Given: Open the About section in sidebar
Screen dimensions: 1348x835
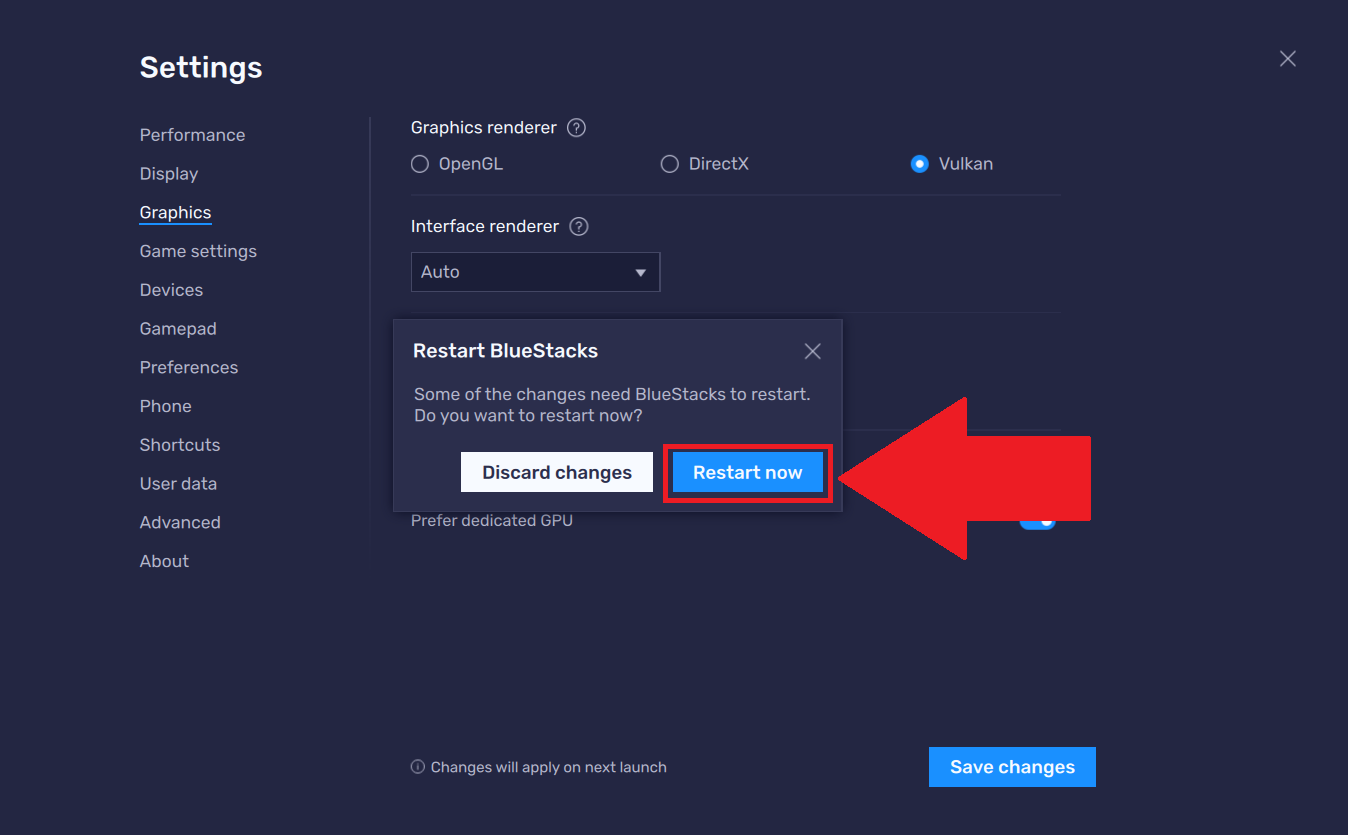Looking at the screenshot, I should [164, 561].
